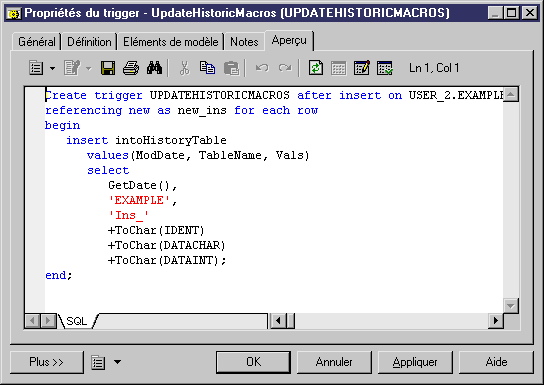Switch to the Définition tab

89,42
